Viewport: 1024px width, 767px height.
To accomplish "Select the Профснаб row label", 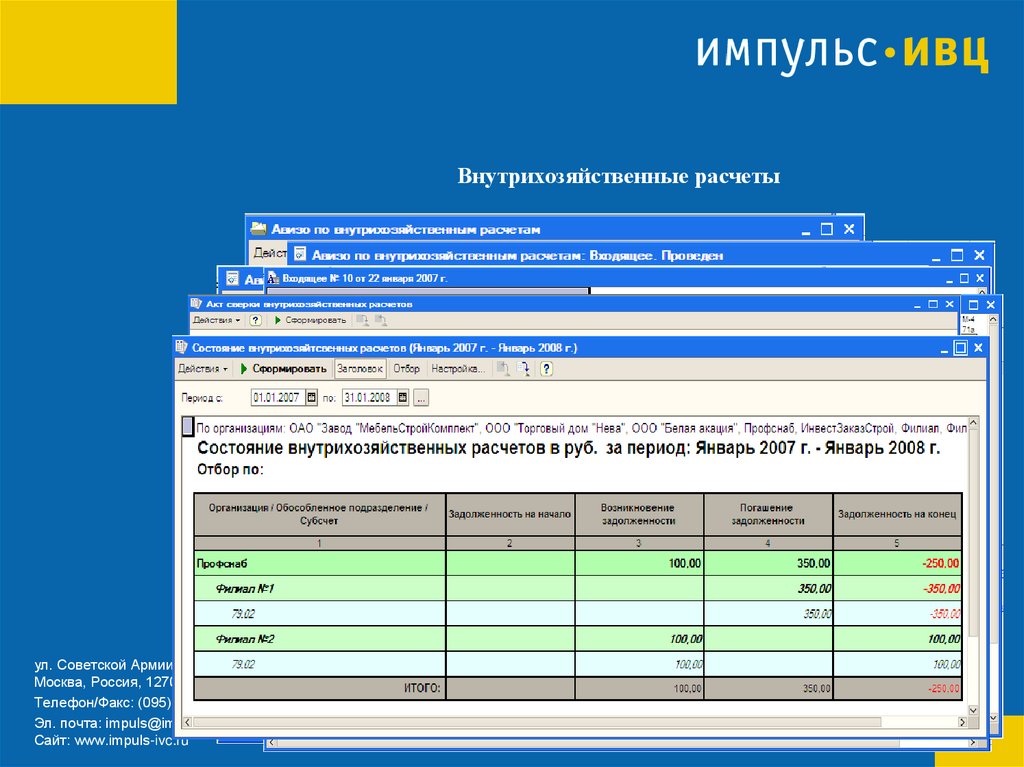I will pos(222,563).
